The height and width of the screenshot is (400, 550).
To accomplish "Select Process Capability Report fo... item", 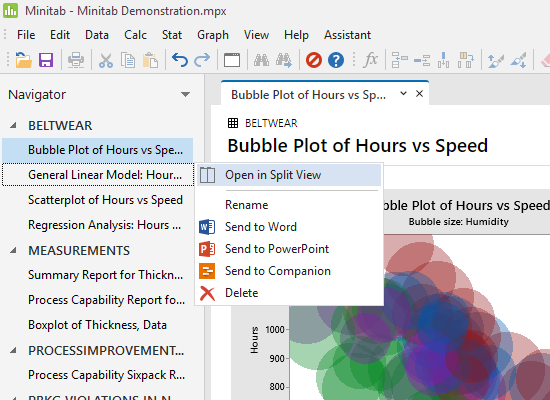I will point(98,300).
